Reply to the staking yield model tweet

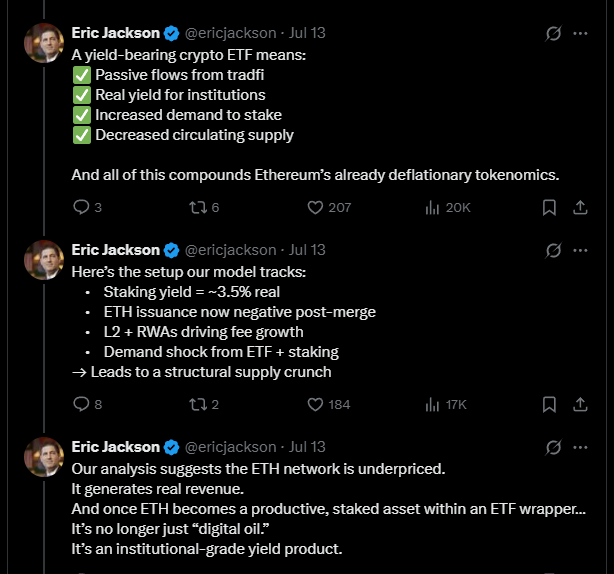(82, 404)
